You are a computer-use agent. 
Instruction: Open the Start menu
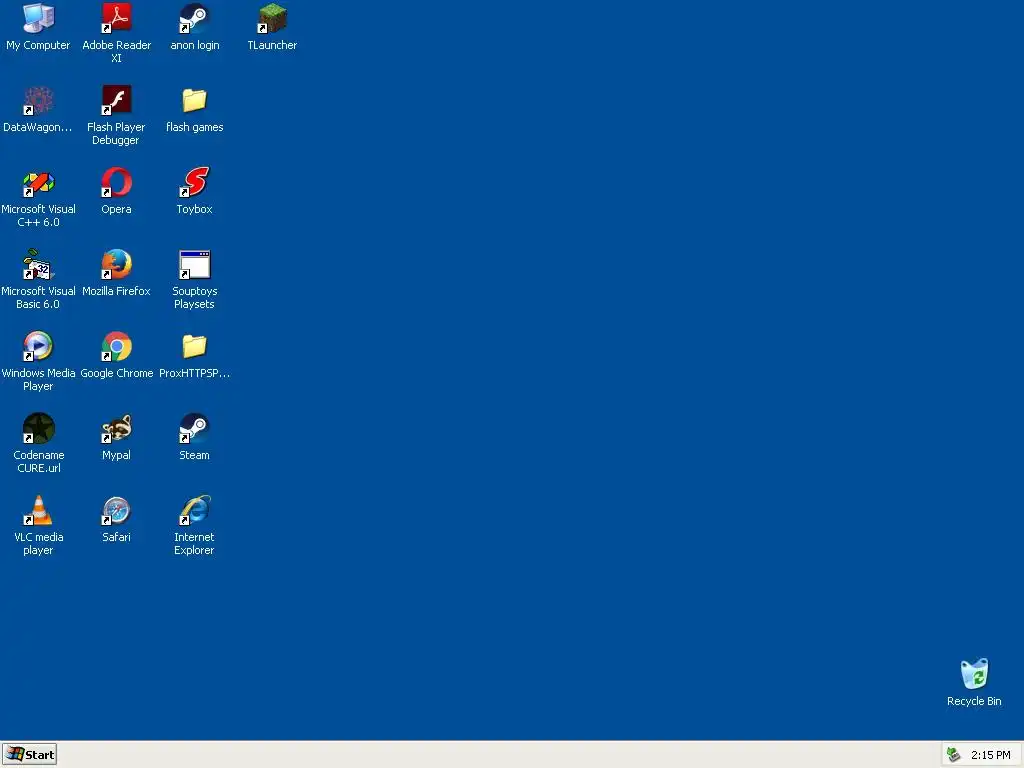click(x=29, y=754)
